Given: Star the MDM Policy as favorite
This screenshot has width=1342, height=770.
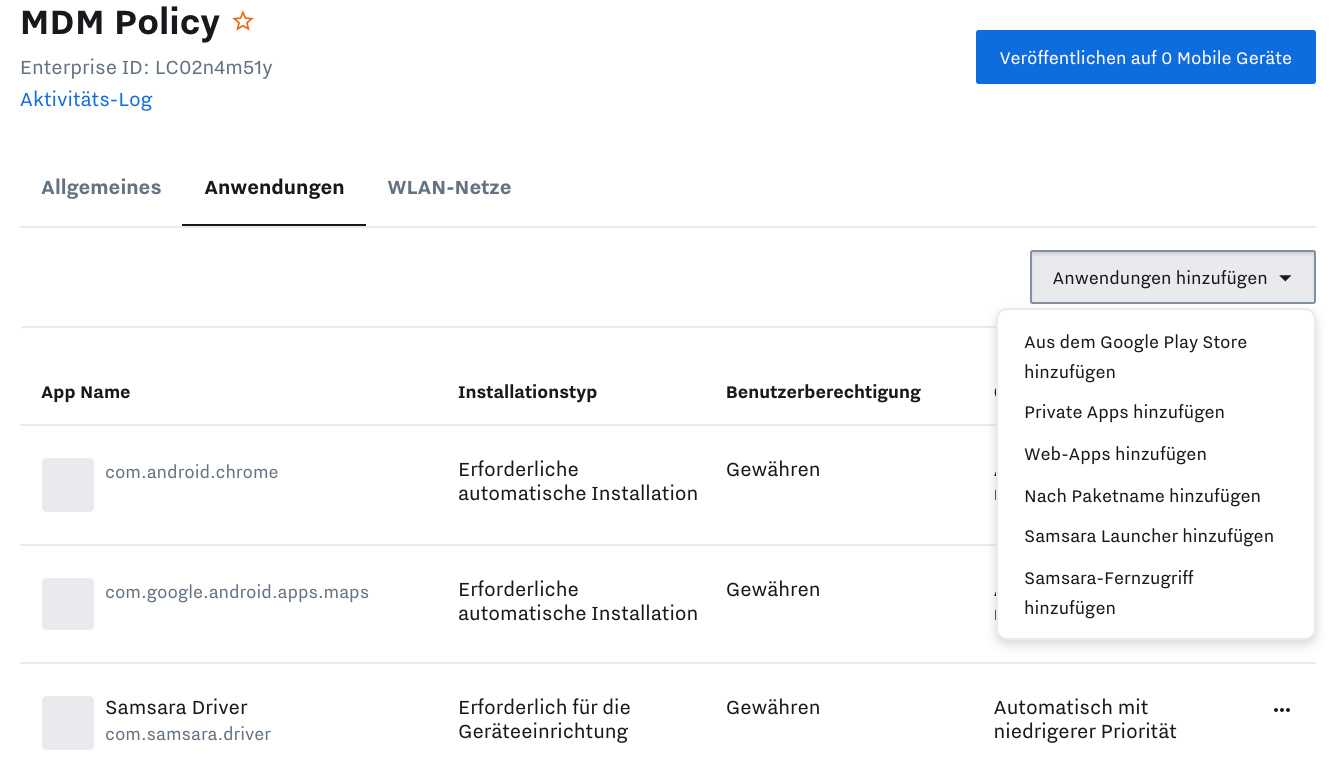Looking at the screenshot, I should pyautogui.click(x=243, y=21).
